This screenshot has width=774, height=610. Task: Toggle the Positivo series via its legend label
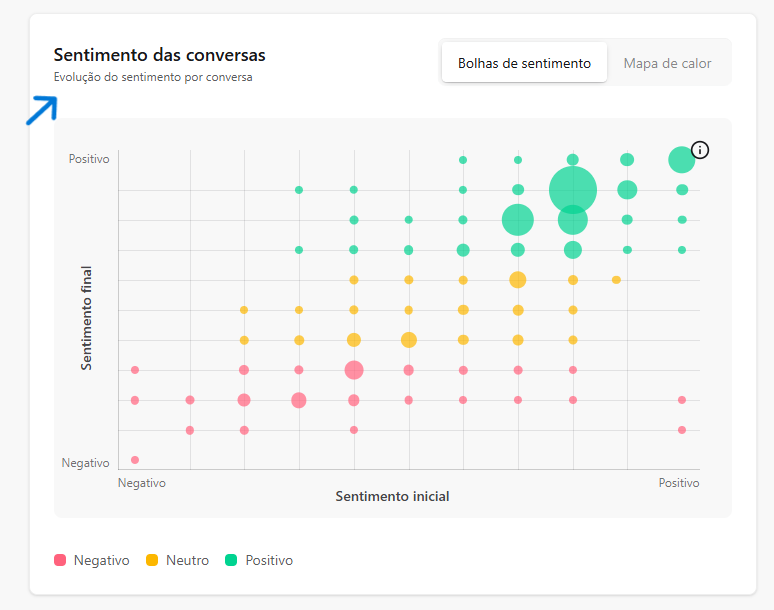pyautogui.click(x=269, y=560)
